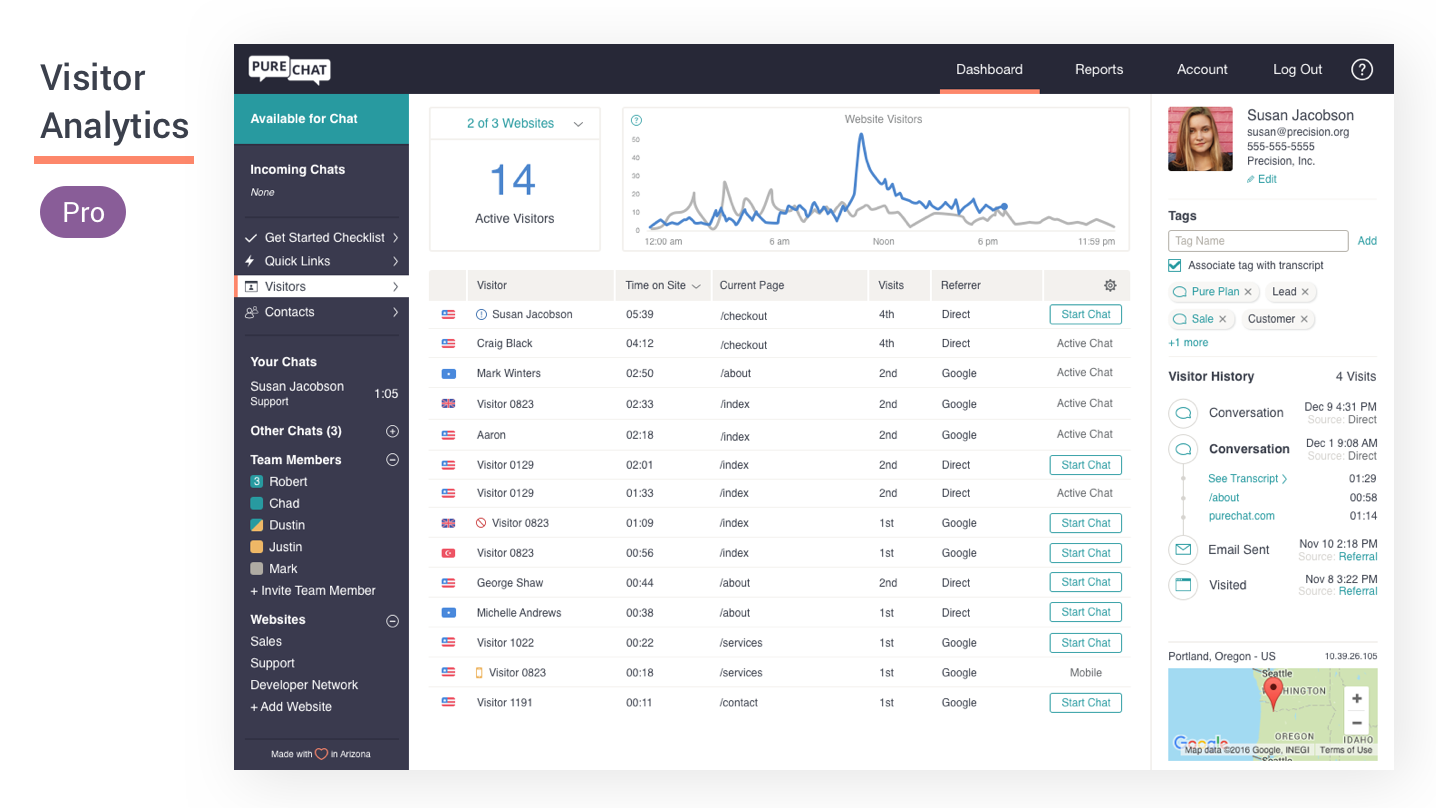
Task: Open the See Transcript link
Action: tap(1246, 479)
